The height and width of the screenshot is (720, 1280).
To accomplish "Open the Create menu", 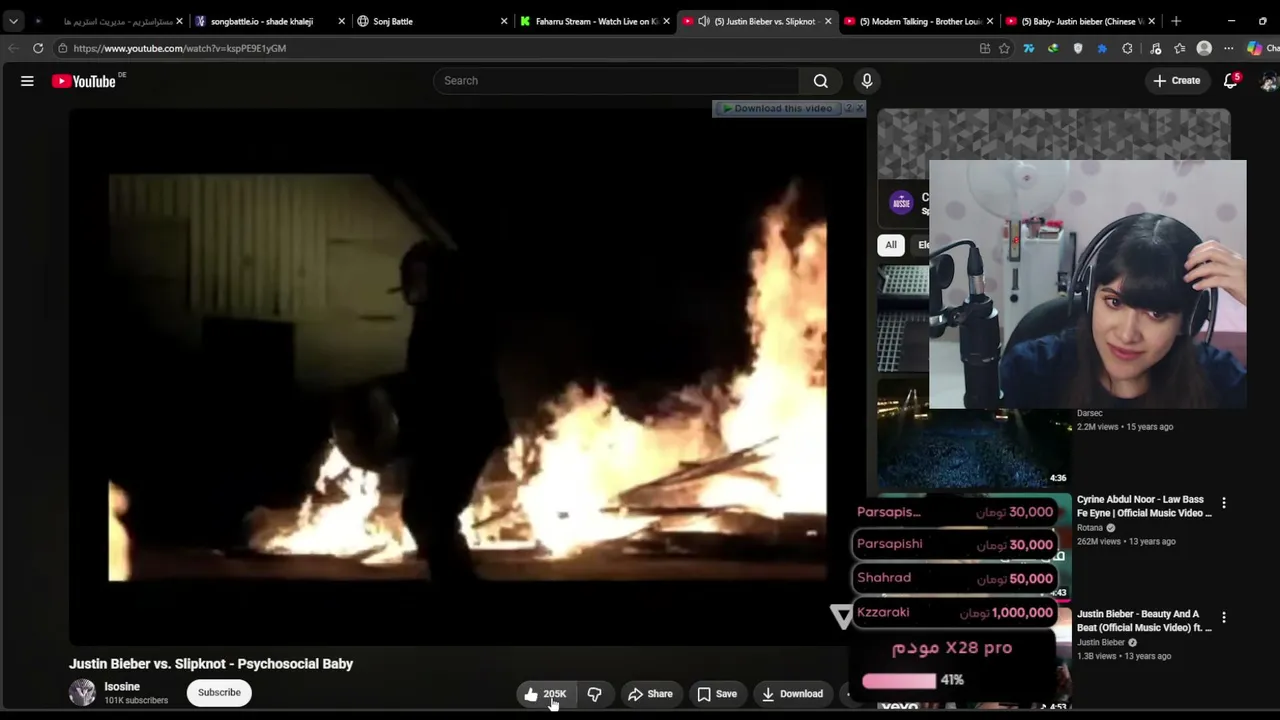I will tap(1176, 81).
